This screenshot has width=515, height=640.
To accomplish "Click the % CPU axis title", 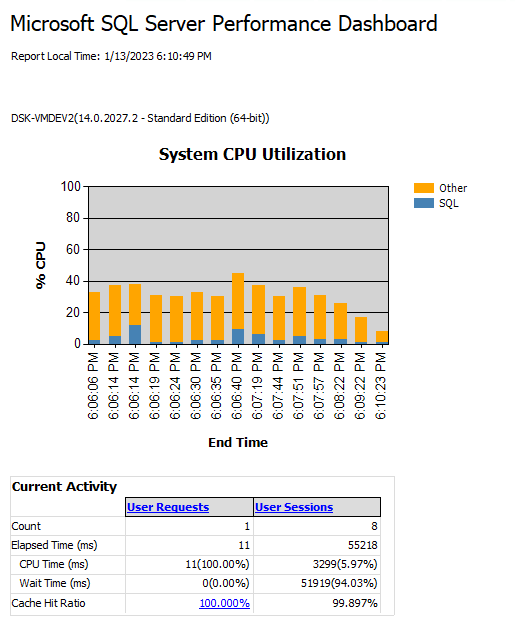I will [x=40, y=265].
